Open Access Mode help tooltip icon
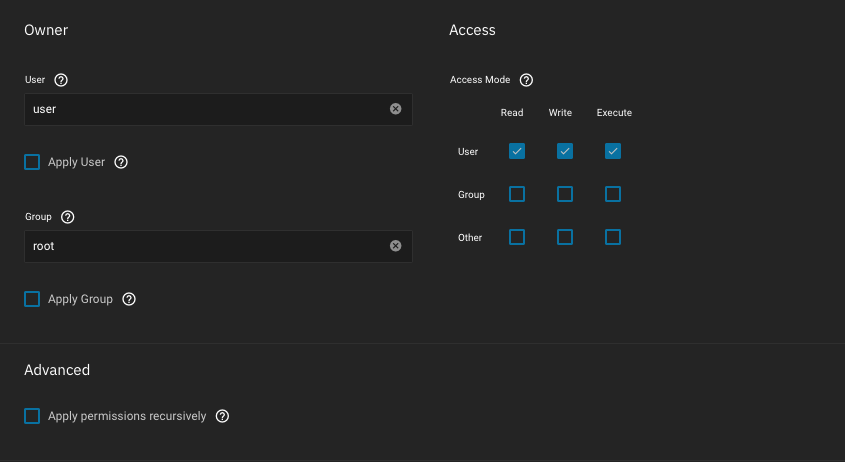 pyautogui.click(x=526, y=80)
